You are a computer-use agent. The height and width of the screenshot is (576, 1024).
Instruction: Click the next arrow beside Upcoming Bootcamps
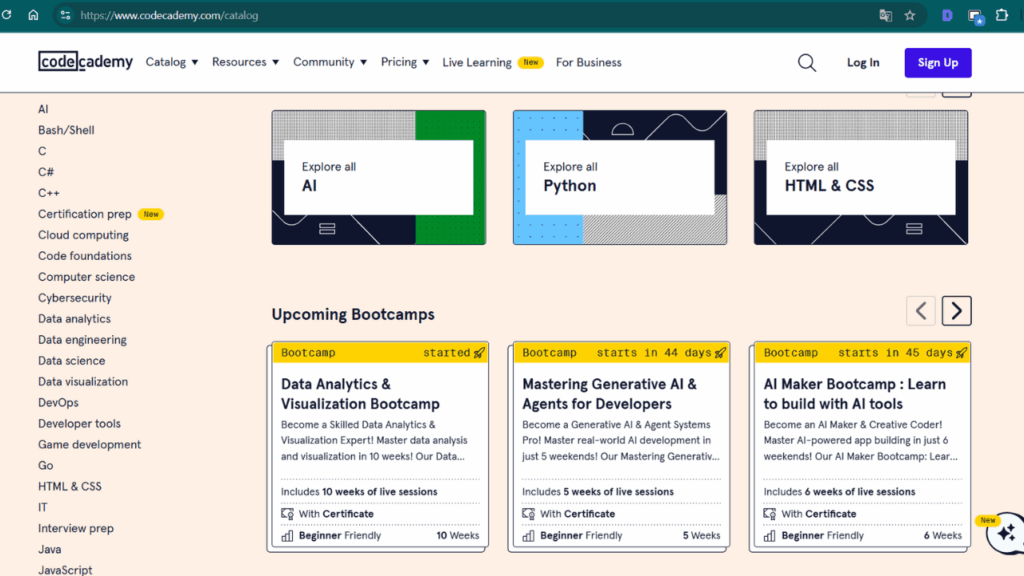point(956,310)
